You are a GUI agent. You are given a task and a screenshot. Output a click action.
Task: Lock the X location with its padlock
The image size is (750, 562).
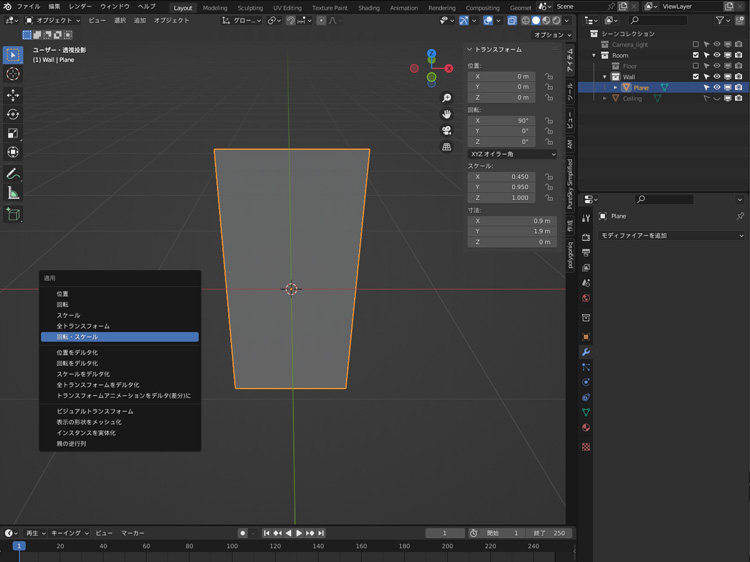(x=549, y=76)
